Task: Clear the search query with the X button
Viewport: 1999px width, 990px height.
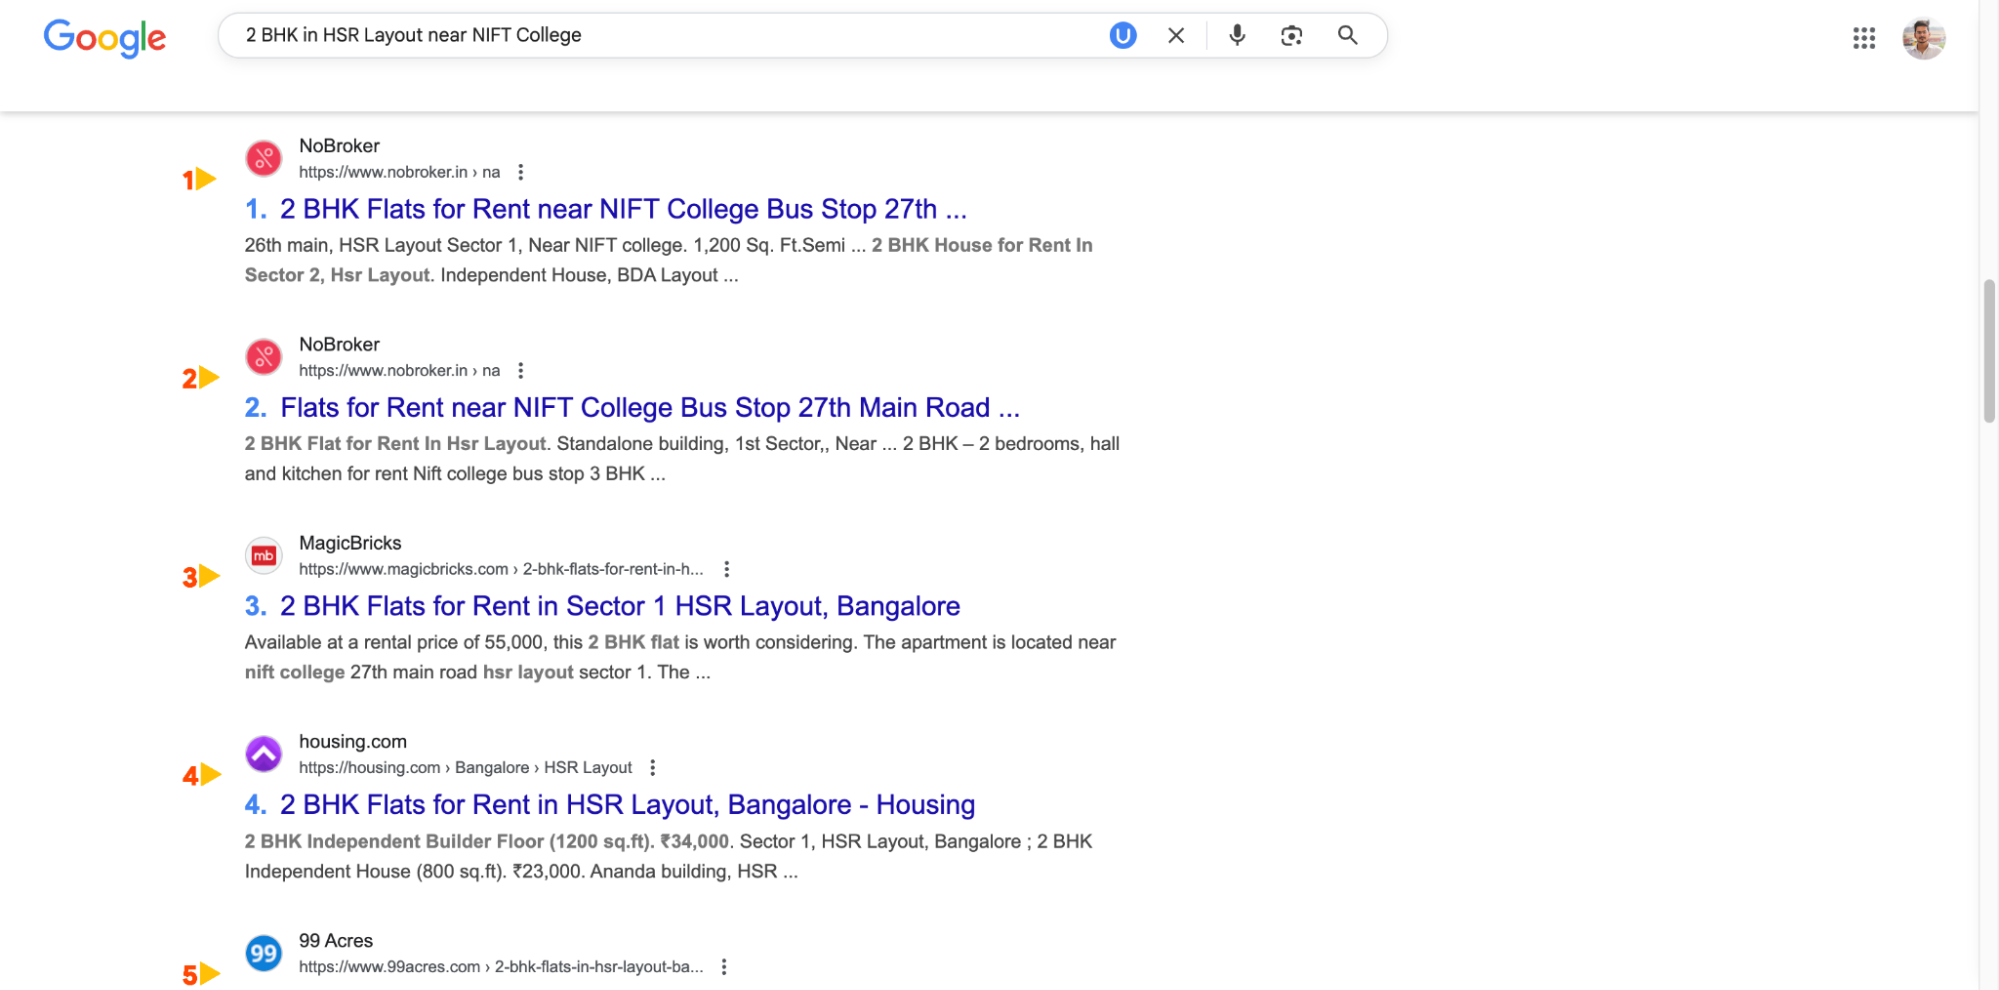Action: click(x=1176, y=35)
